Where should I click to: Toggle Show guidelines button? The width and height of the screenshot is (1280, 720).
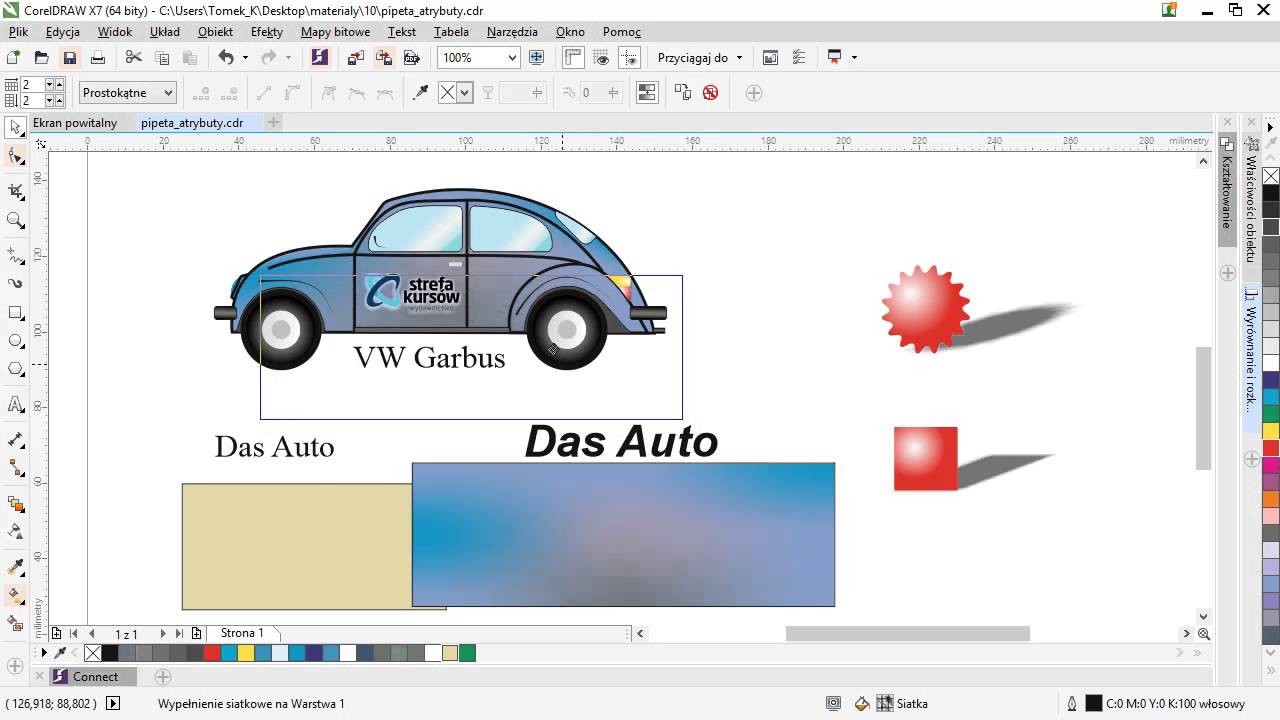coord(630,58)
